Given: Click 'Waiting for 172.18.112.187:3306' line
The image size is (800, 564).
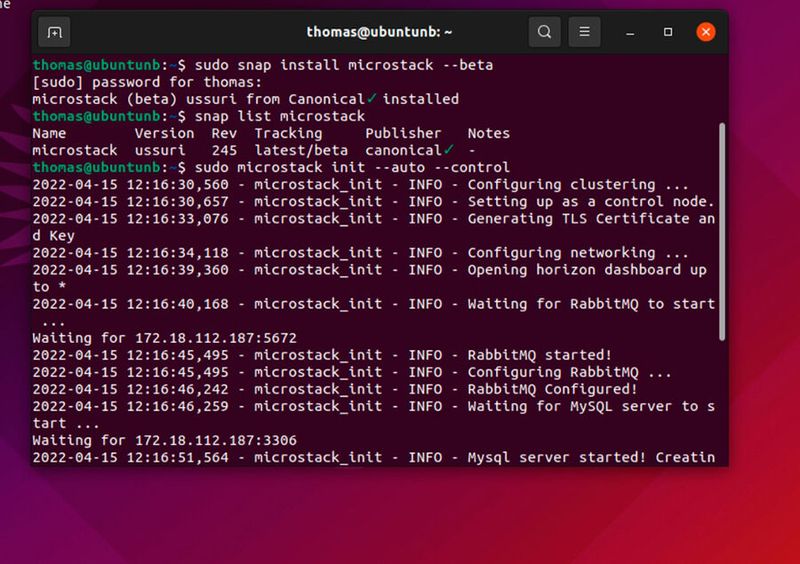Looking at the screenshot, I should 164,440.
